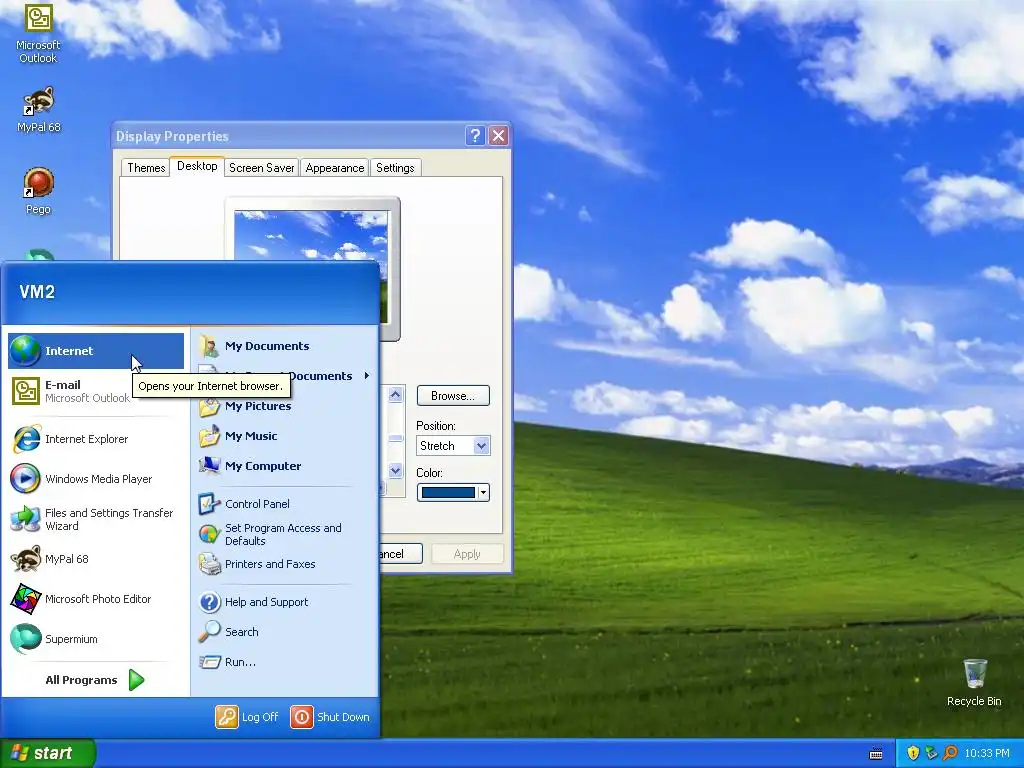Screen dimensions: 1024x768
Task: Click the Microsoft Outlook desktop icon
Action: (38, 33)
